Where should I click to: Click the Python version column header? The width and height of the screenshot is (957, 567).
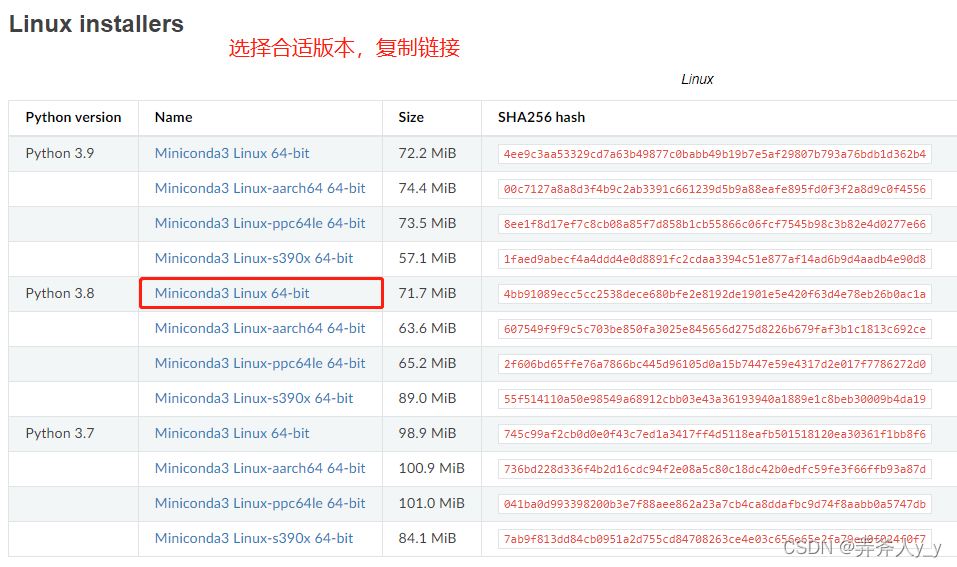click(x=73, y=117)
